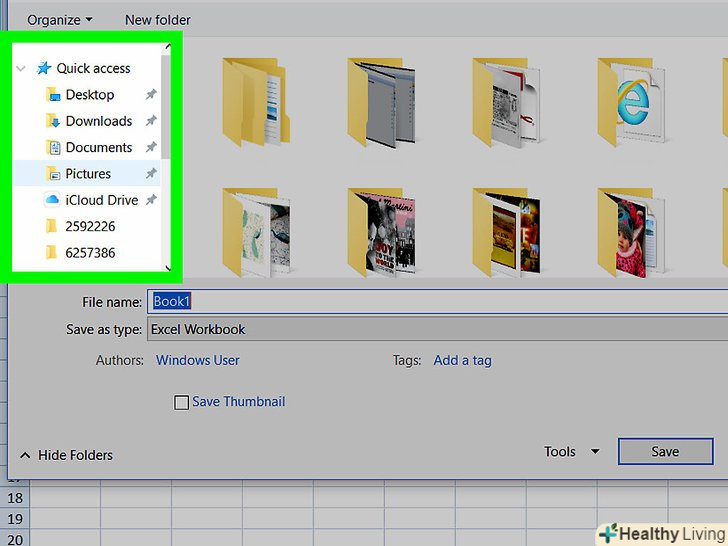Click the Save button
728x546 pixels.
[665, 452]
